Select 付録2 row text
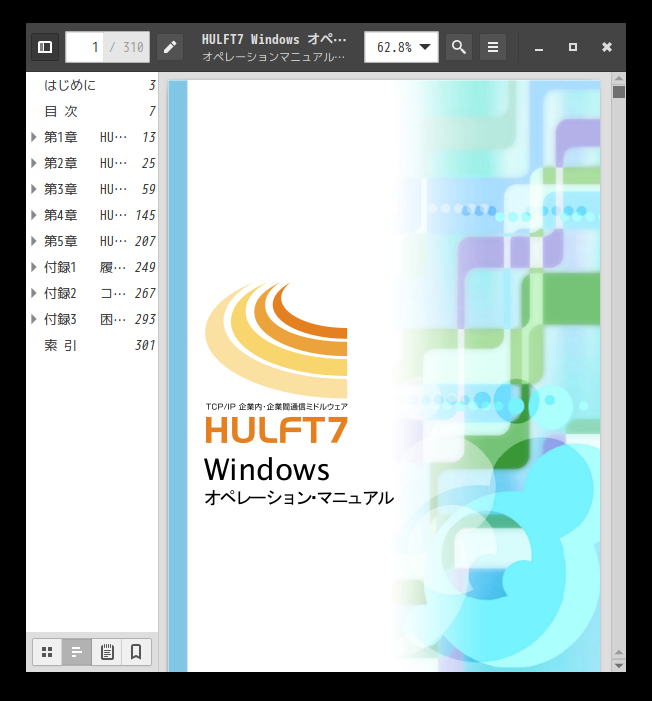The width and height of the screenshot is (652, 701). (85, 293)
